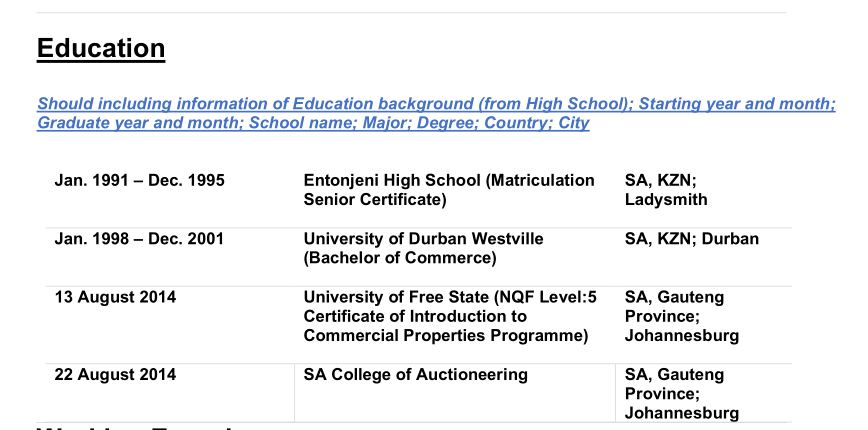This screenshot has height=430, width=868.
Task: Click the University of Durban Westville entry
Action: pyautogui.click(x=423, y=239)
